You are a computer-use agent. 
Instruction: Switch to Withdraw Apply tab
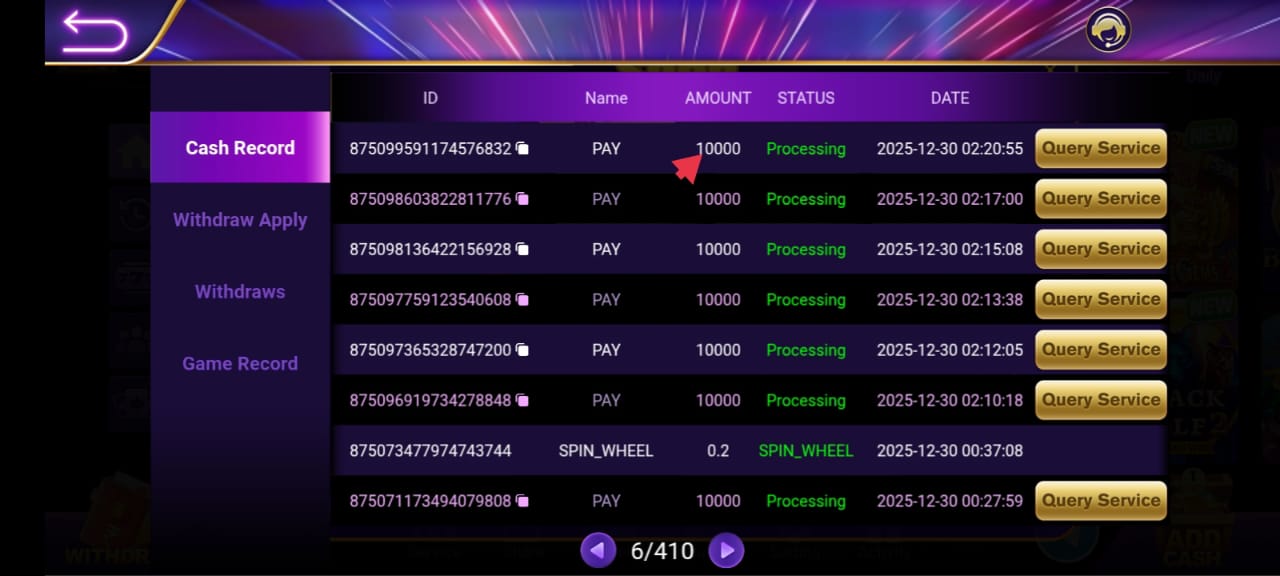click(240, 220)
